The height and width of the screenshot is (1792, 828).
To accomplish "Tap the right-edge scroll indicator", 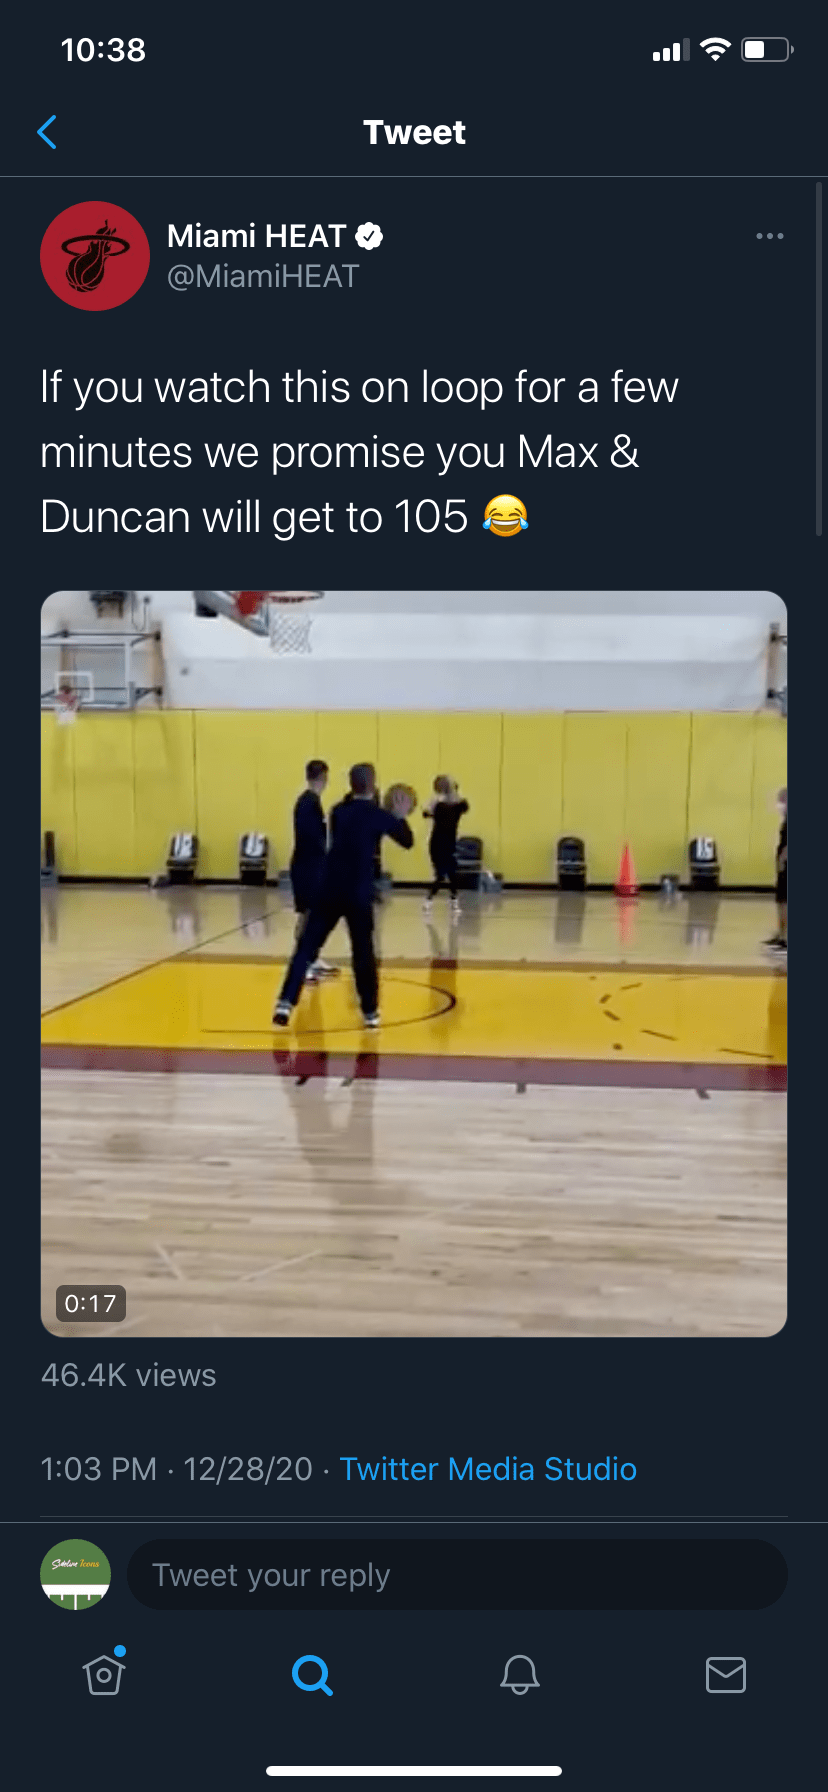I will tap(819, 360).
